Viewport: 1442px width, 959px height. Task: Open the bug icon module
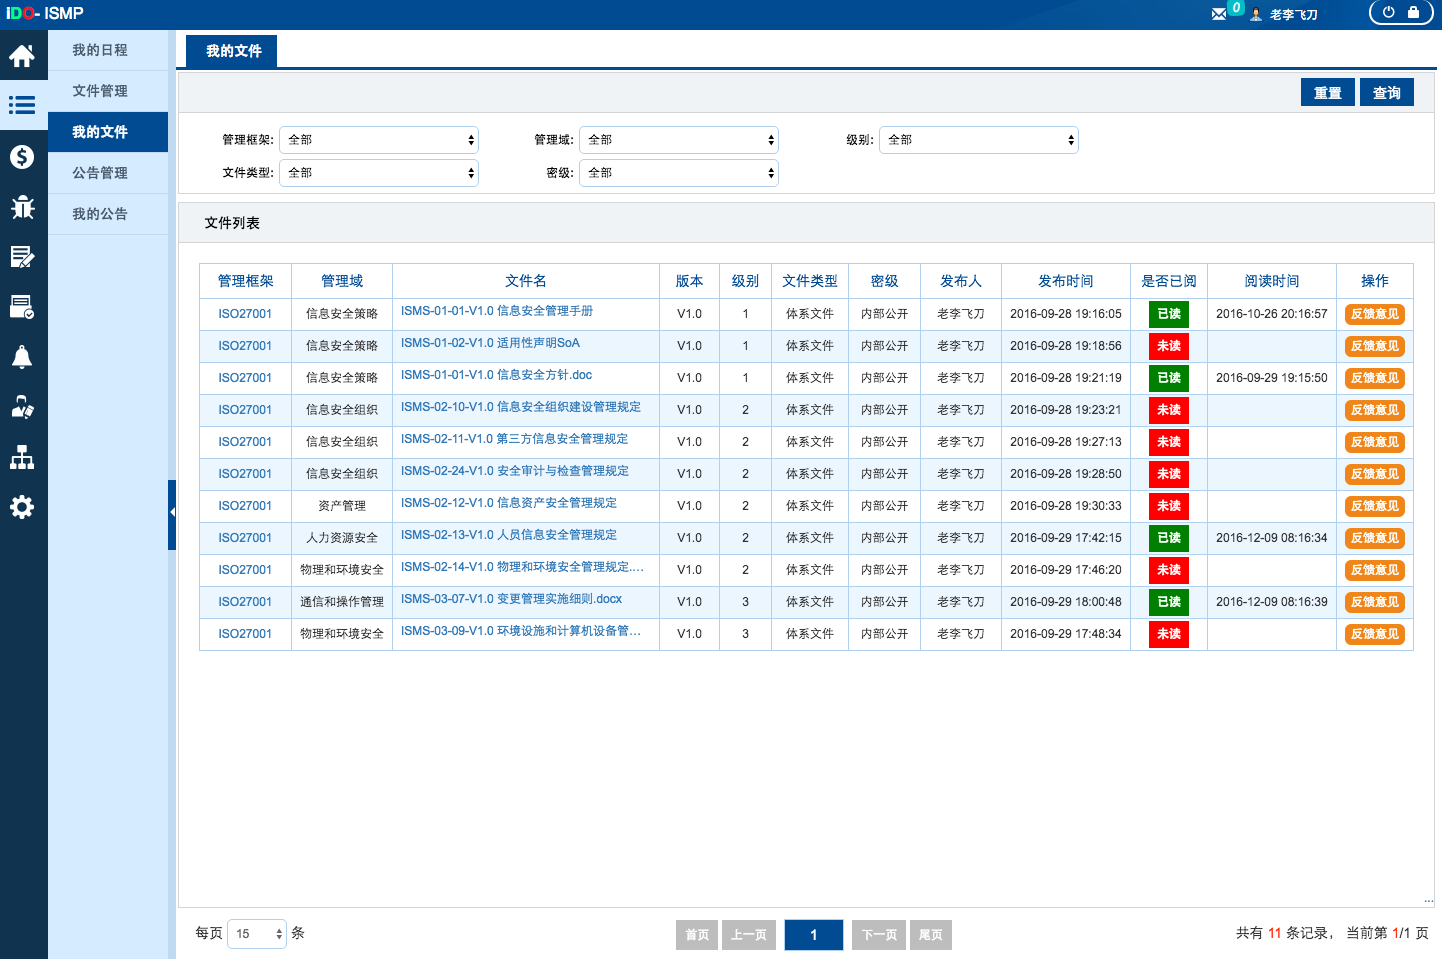pyautogui.click(x=22, y=207)
